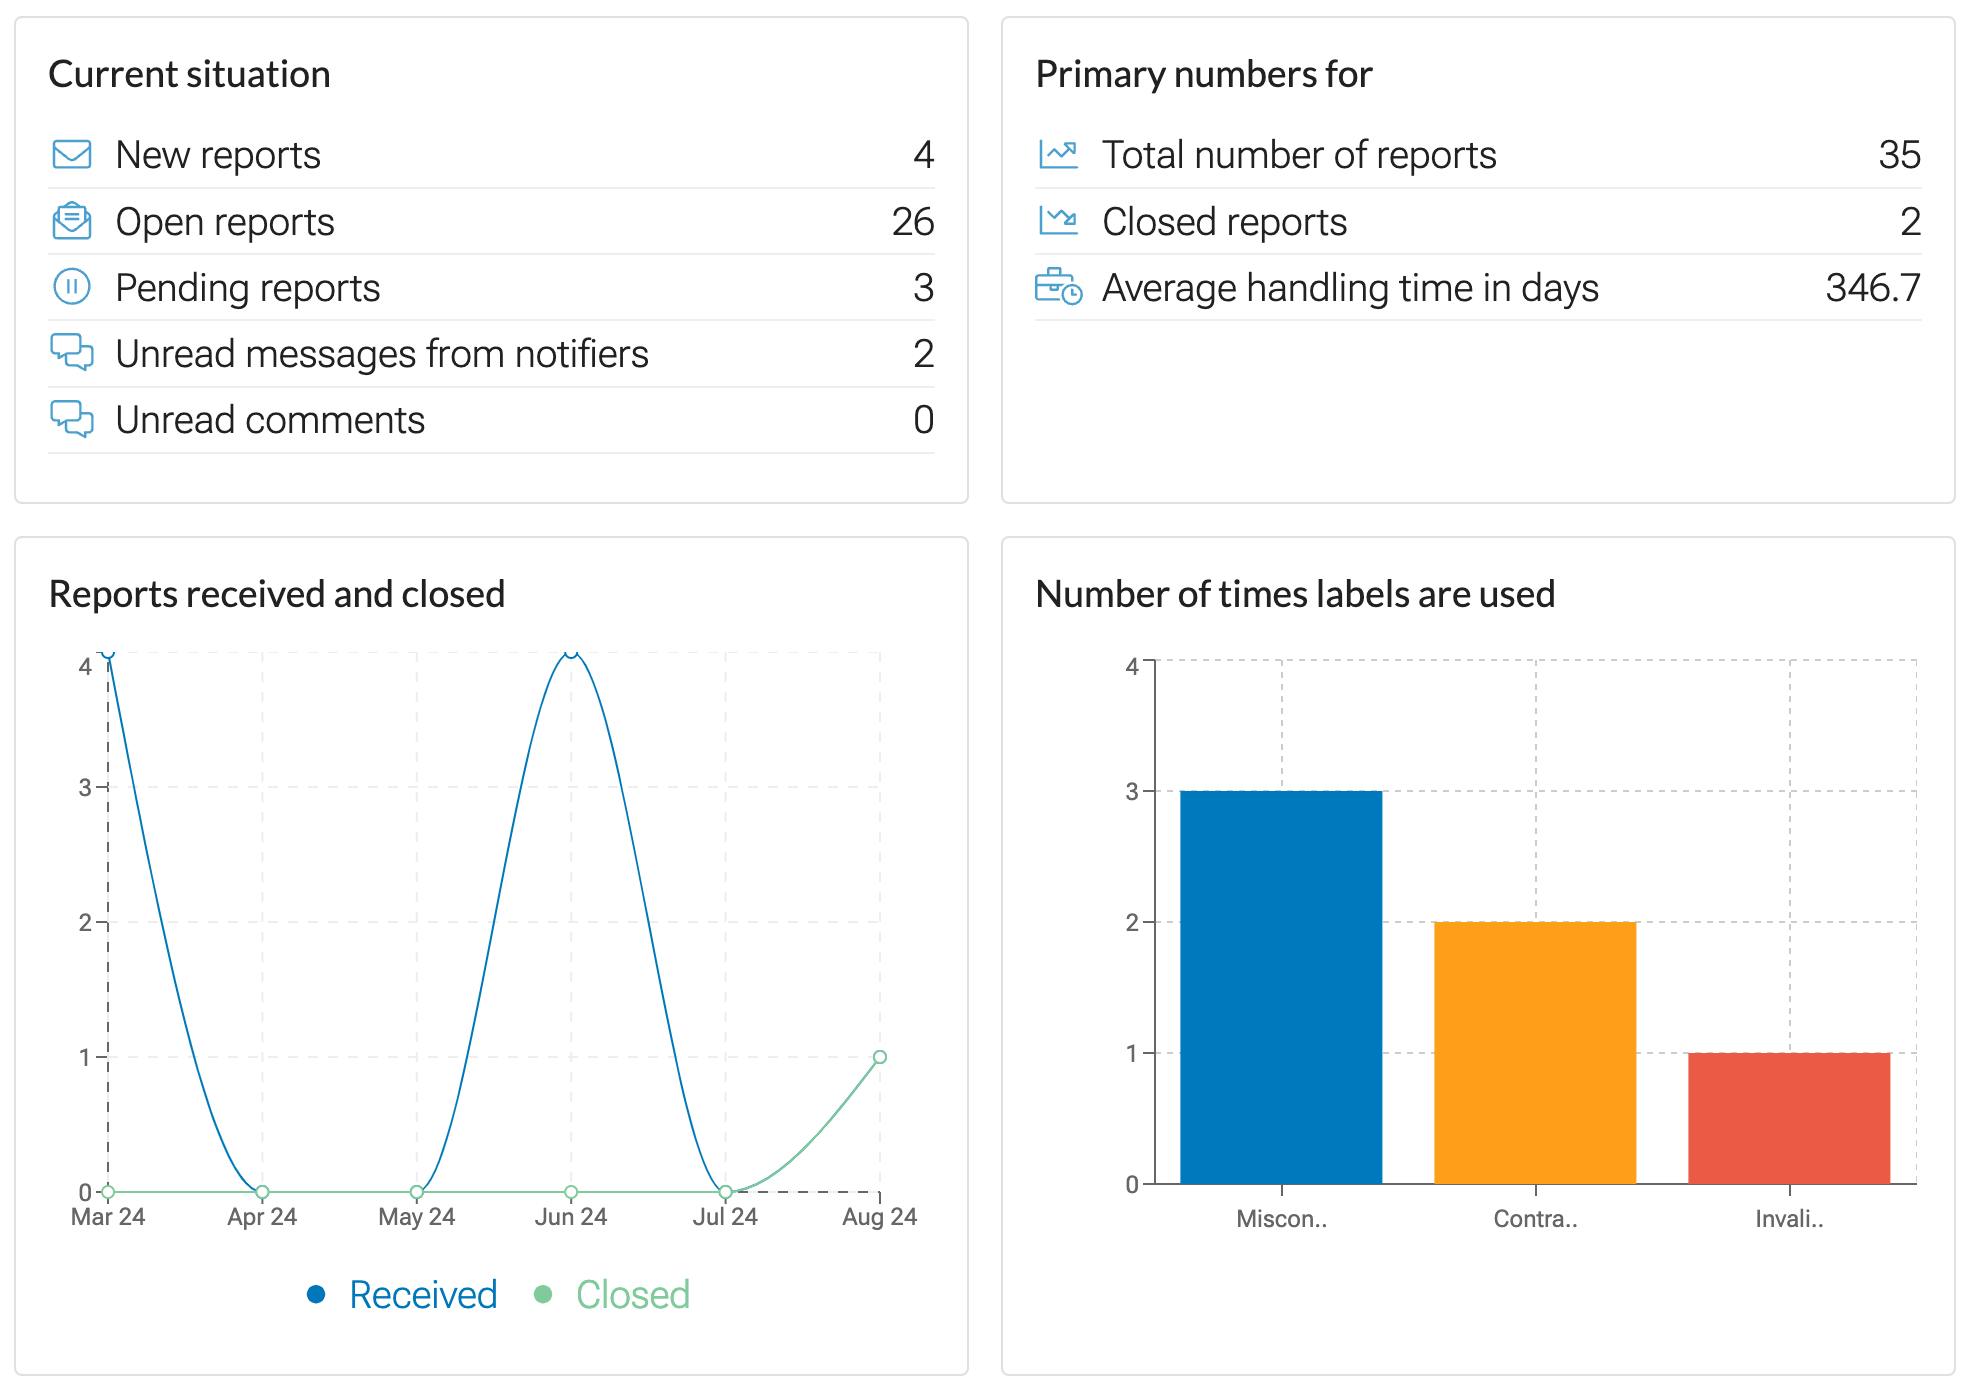The width and height of the screenshot is (1968, 1390).
Task: Click the Invali.. axis label
Action: (x=1789, y=1219)
